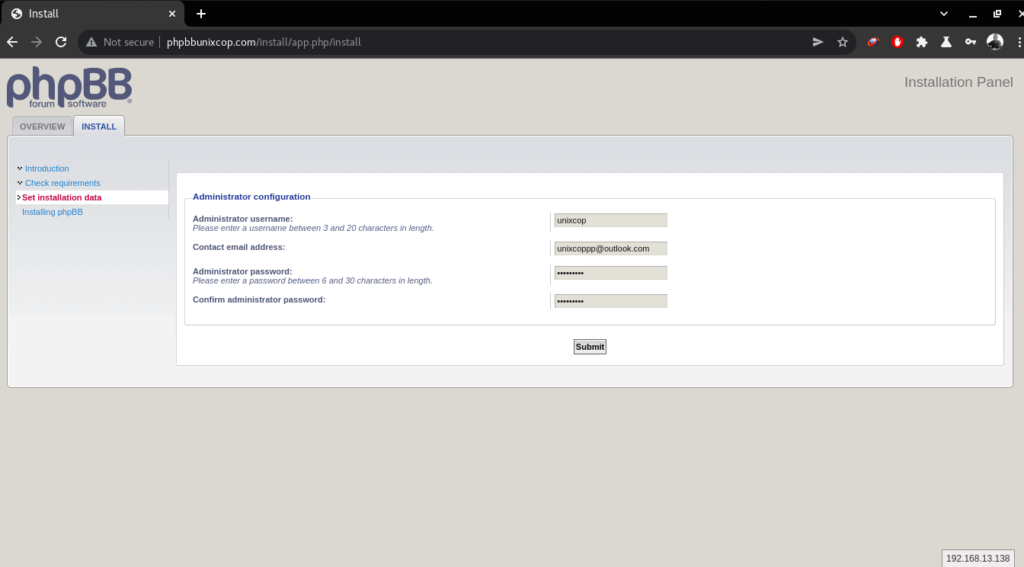Open the Check requirements step
The width and height of the screenshot is (1024, 567).
(63, 183)
